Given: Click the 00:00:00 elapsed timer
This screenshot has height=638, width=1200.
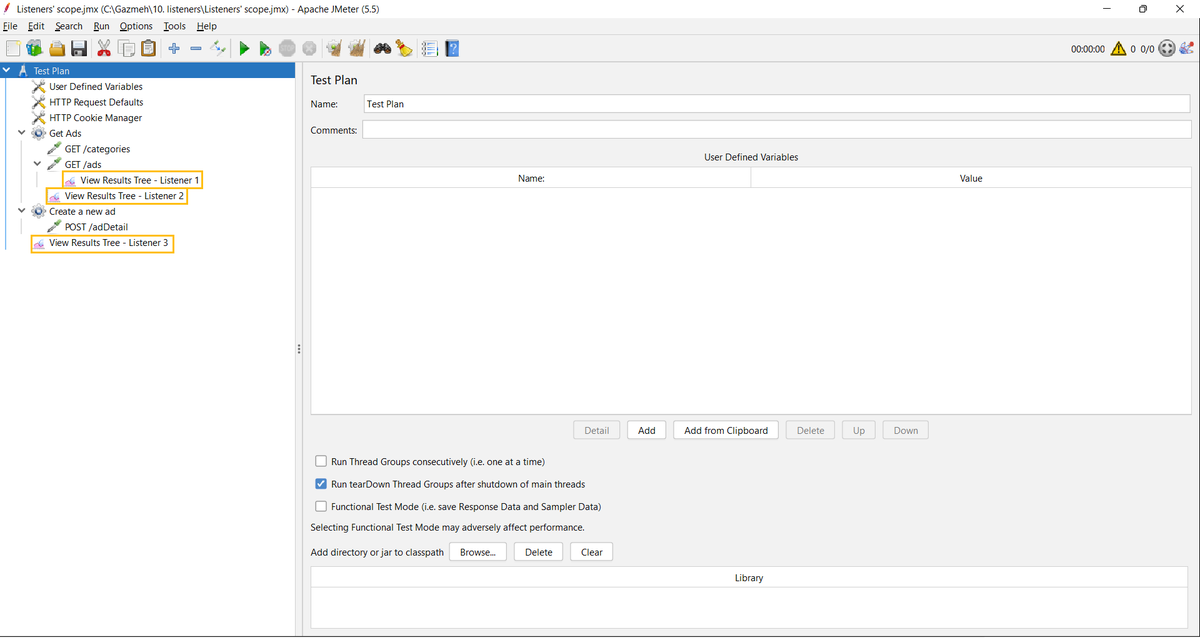Looking at the screenshot, I should (x=1088, y=49).
